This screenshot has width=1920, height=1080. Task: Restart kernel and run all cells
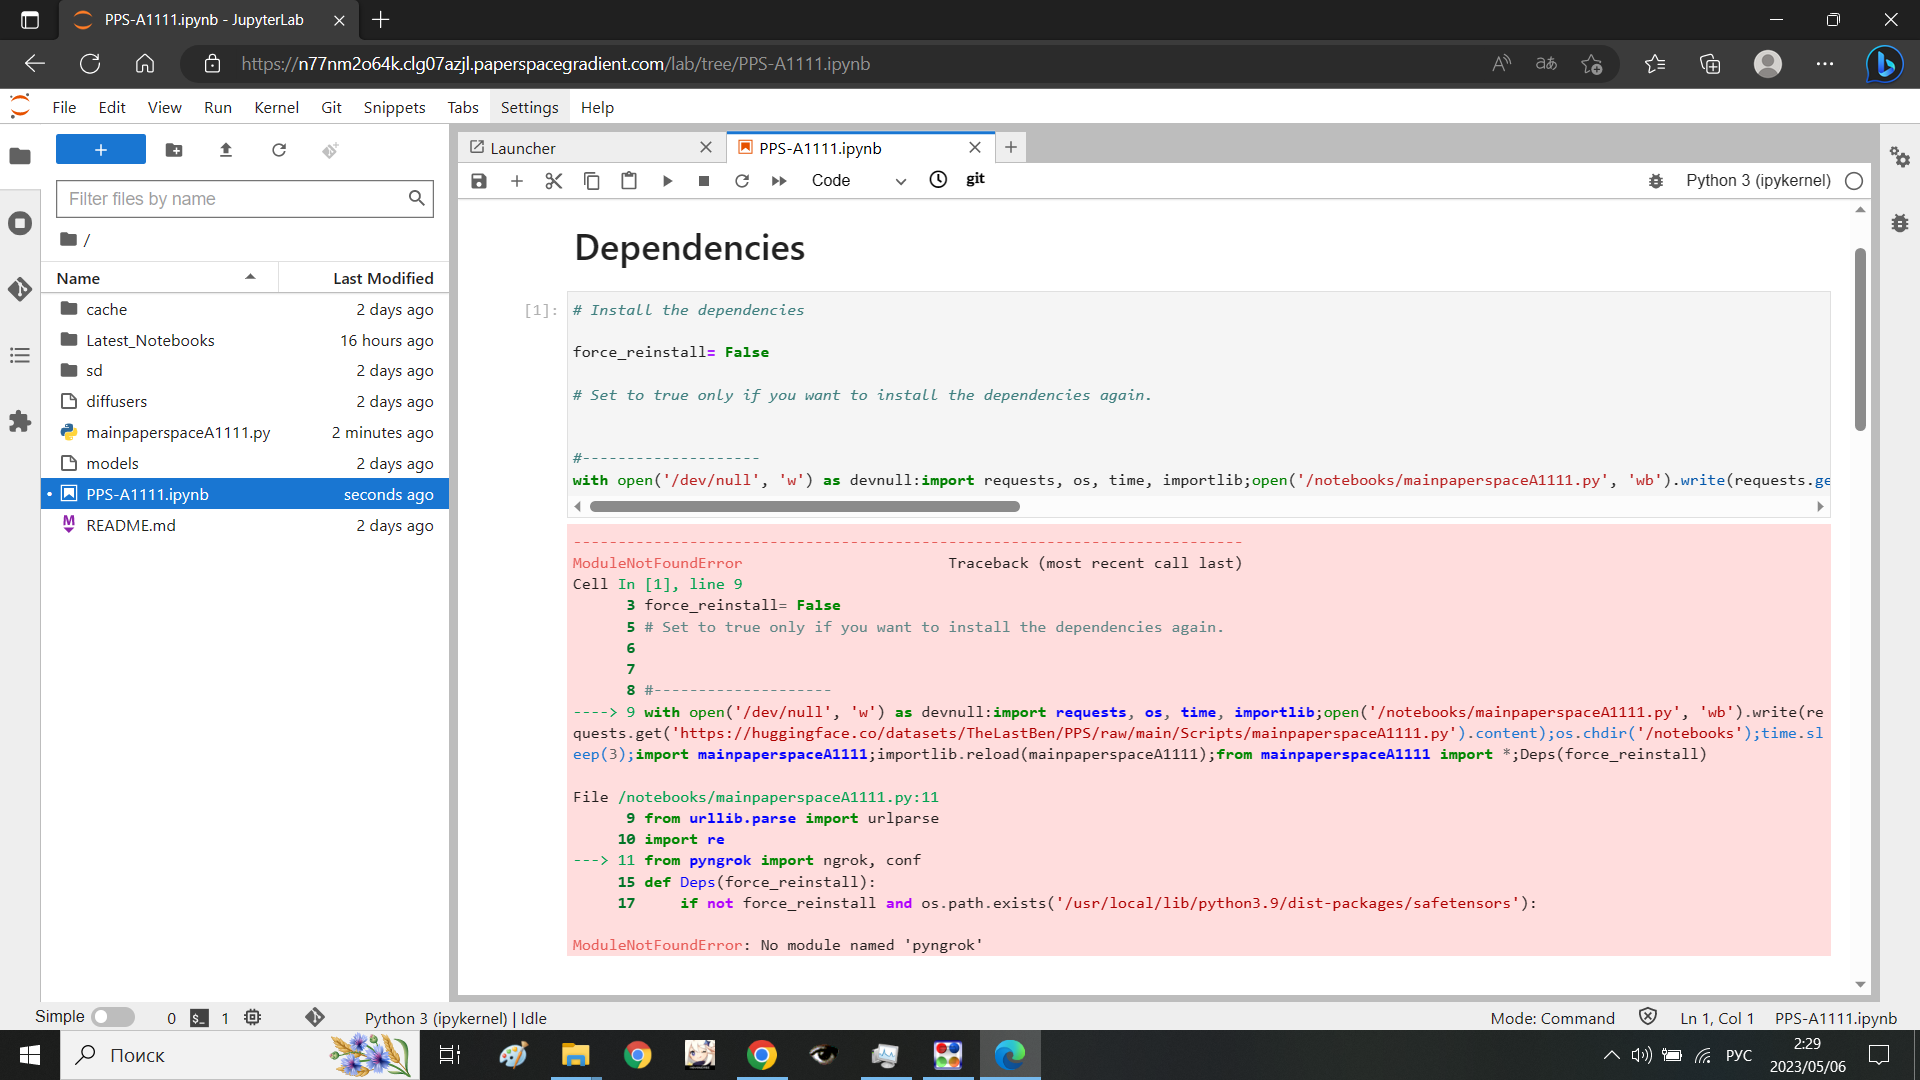(779, 181)
